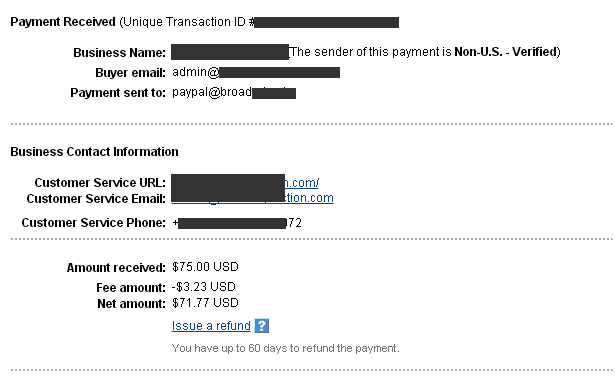Image resolution: width=615 pixels, height=378 pixels.
Task: Select the paypal@broad recipient address
Action: click(x=234, y=93)
